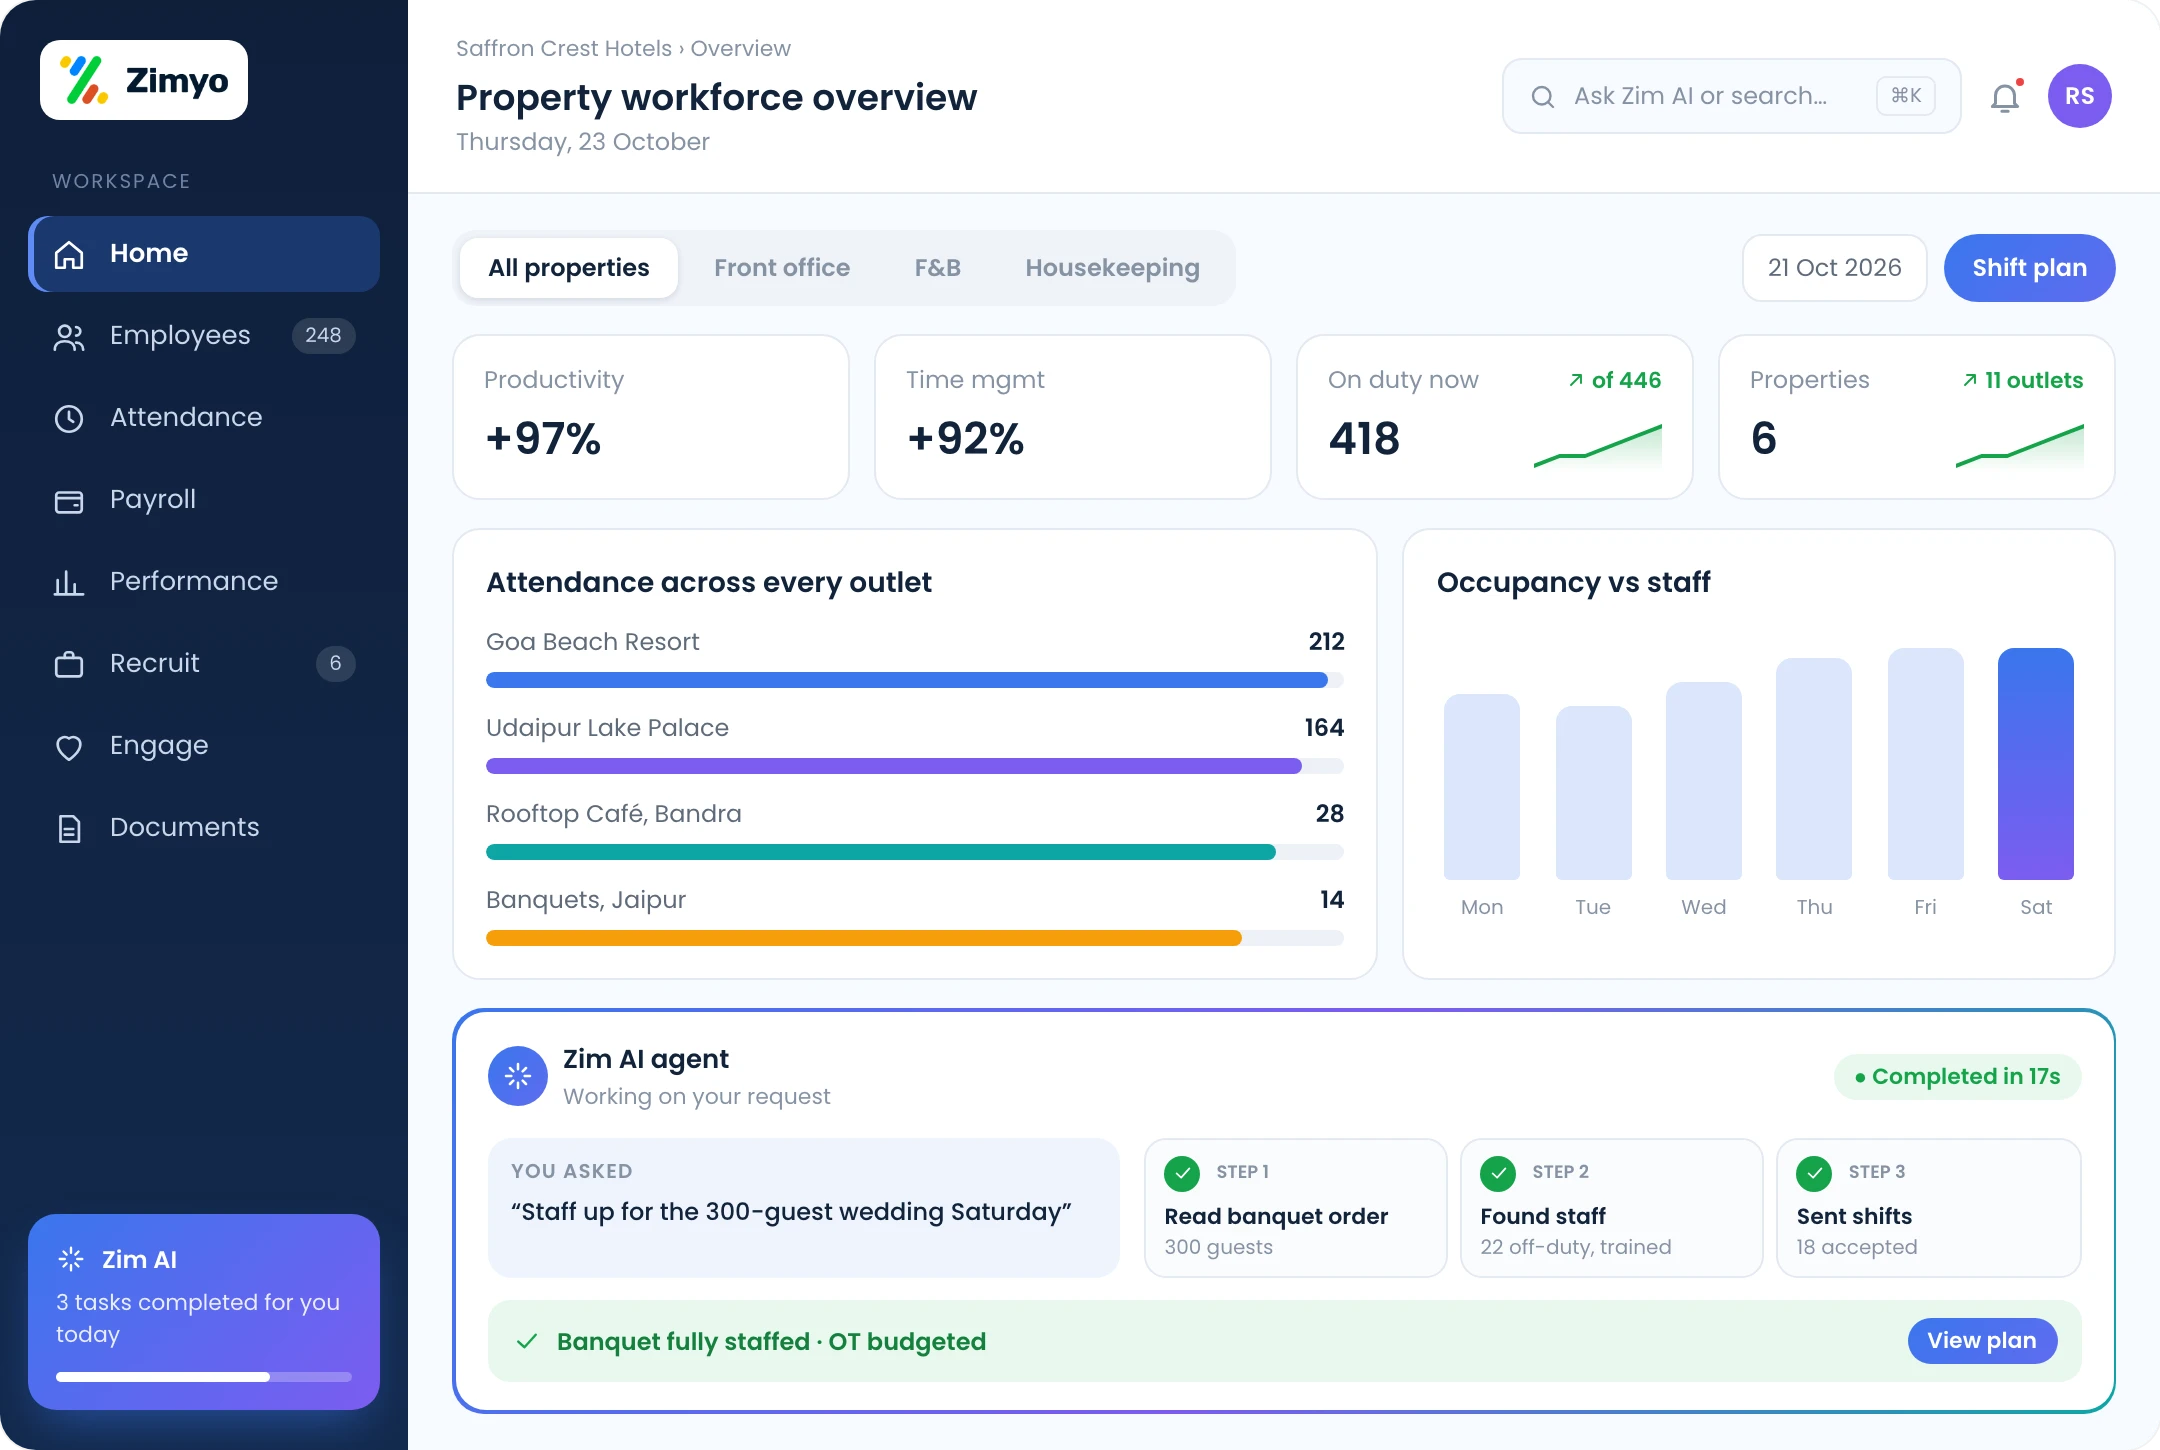2160x1450 pixels.
Task: Click the Thursday occupancy bar
Action: pyautogui.click(x=1814, y=769)
